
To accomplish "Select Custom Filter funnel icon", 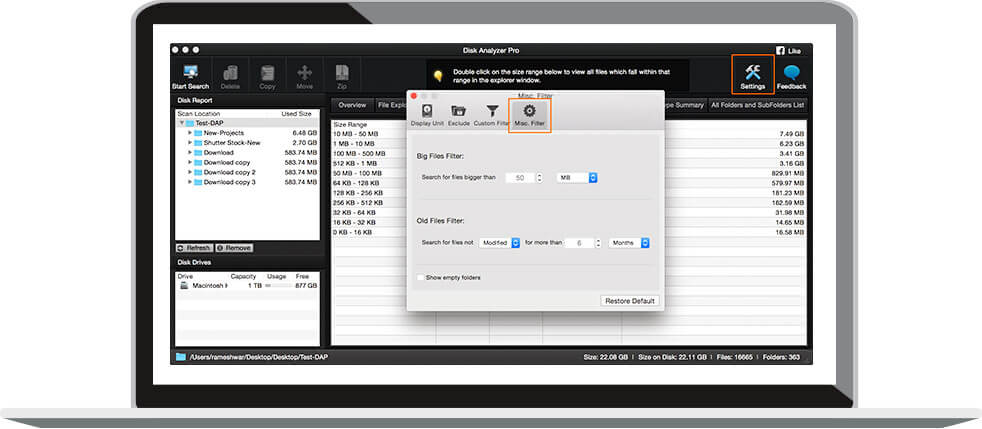I will click(493, 111).
